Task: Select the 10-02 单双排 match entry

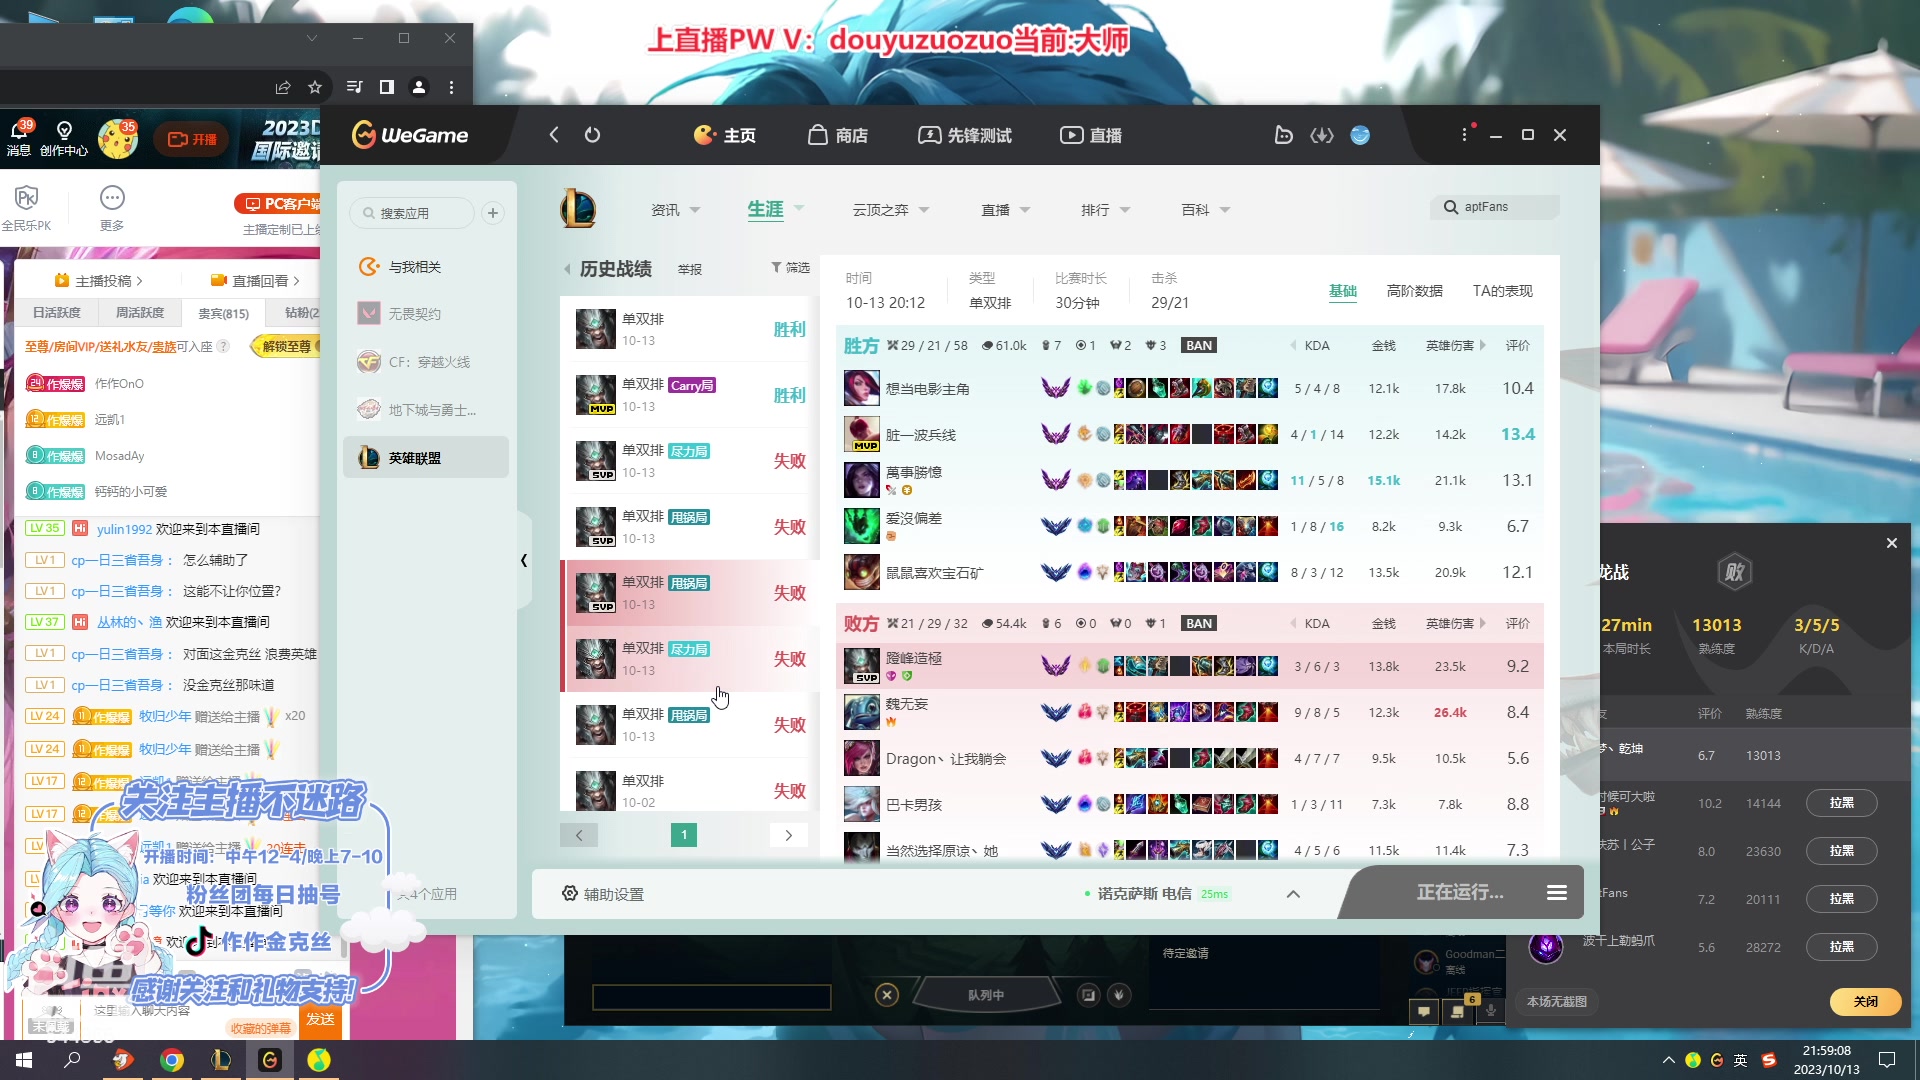Action: [690, 790]
